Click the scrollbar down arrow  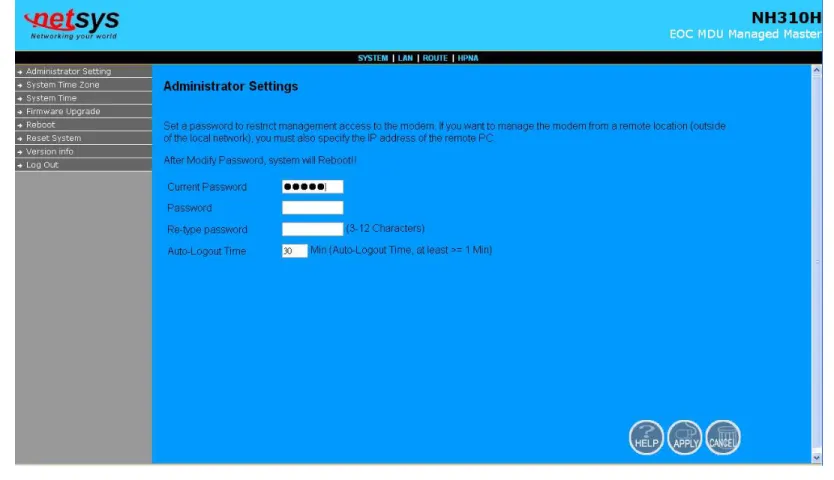pos(816,458)
